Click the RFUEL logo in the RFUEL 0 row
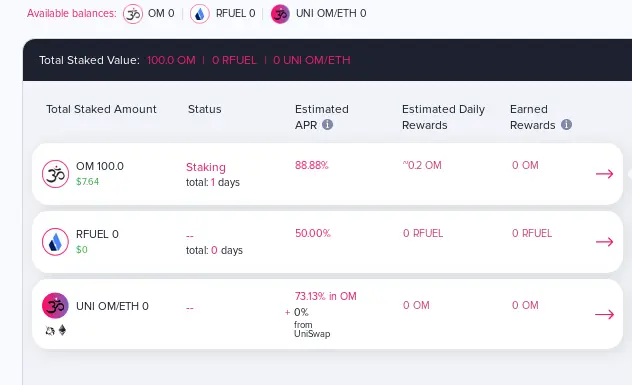Image resolution: width=632 pixels, height=385 pixels. click(x=56, y=242)
